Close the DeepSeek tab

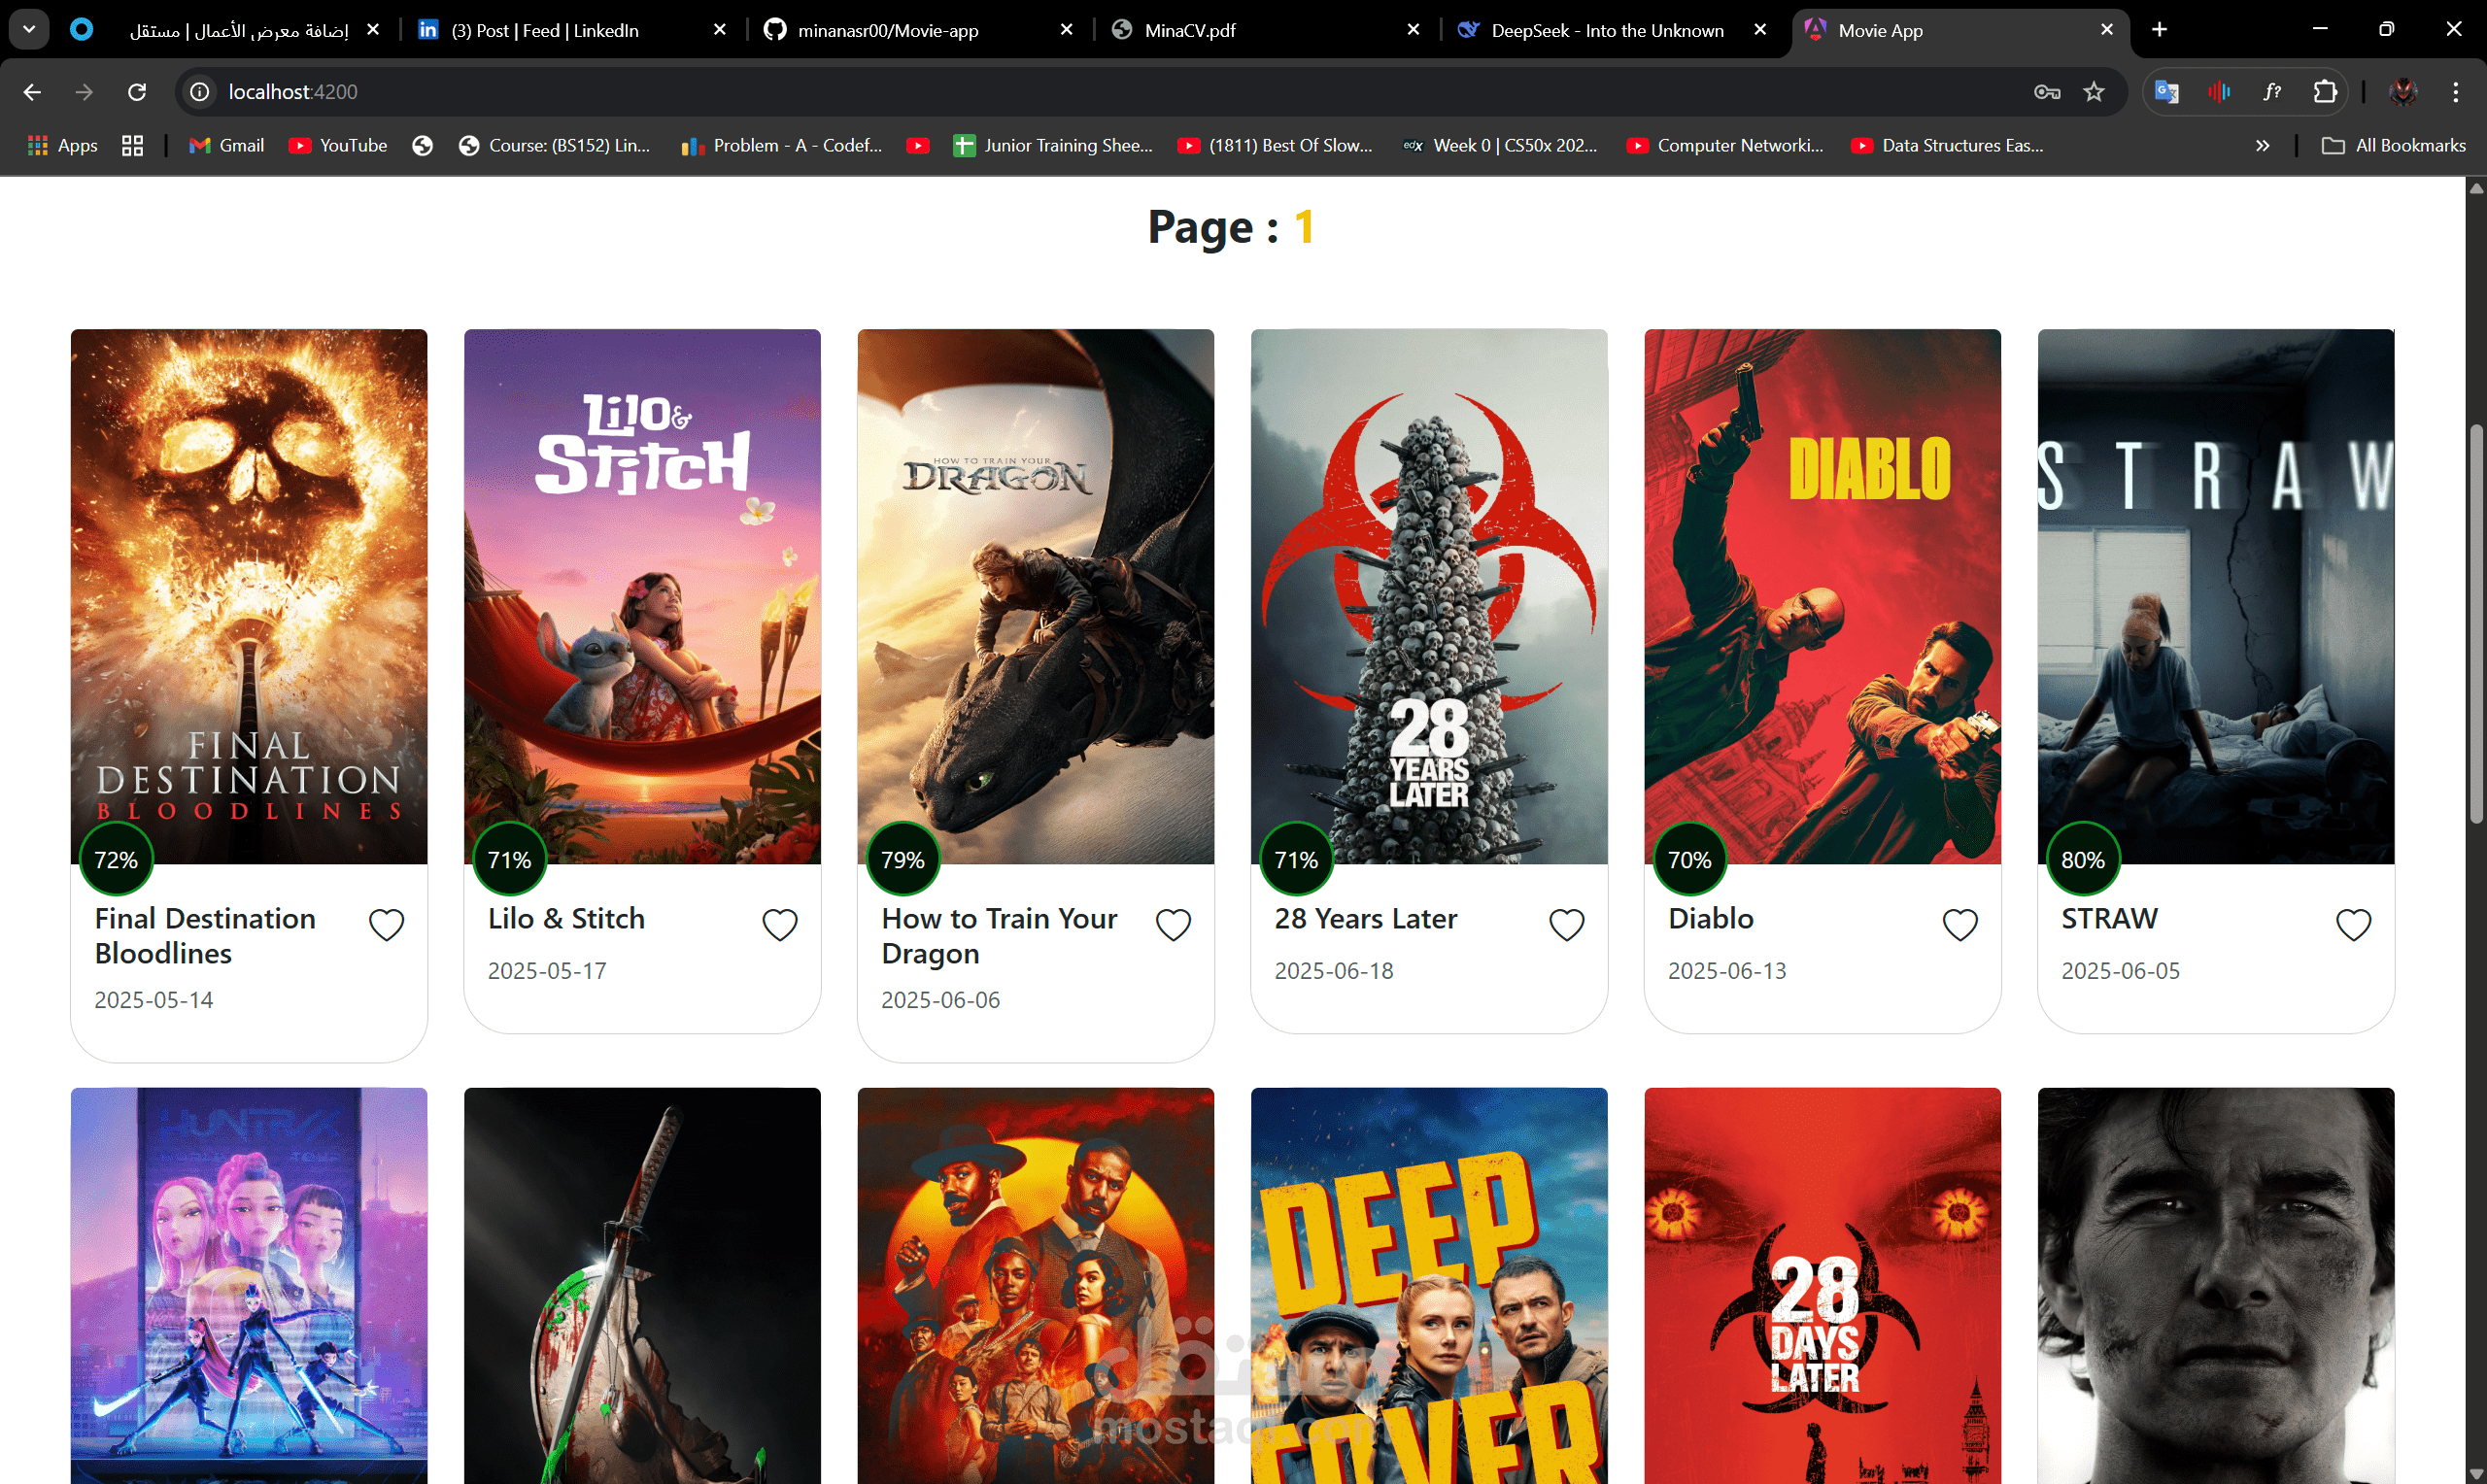coord(1760,30)
